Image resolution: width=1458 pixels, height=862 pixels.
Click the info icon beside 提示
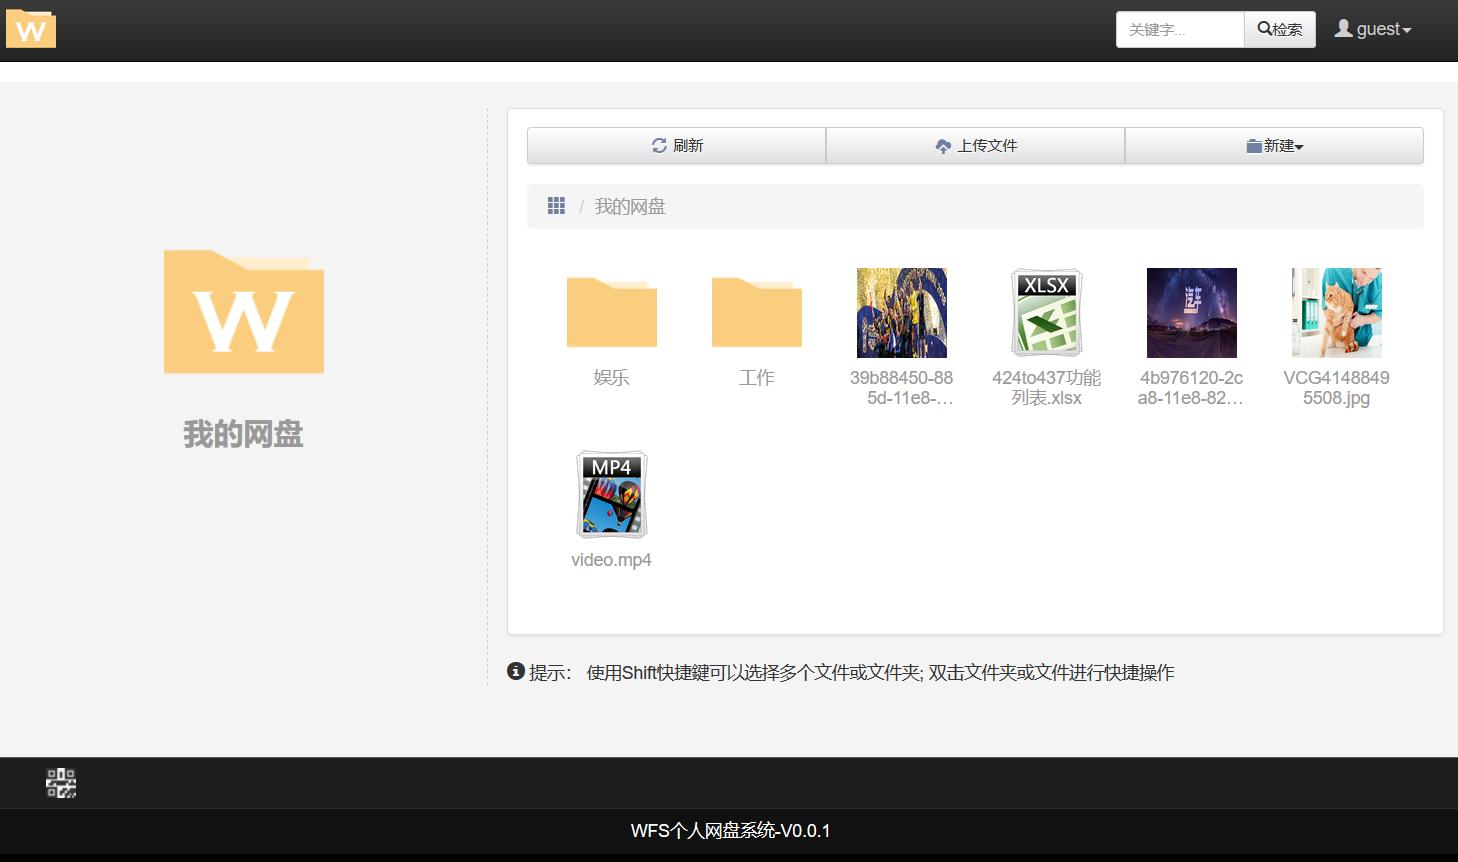point(516,671)
